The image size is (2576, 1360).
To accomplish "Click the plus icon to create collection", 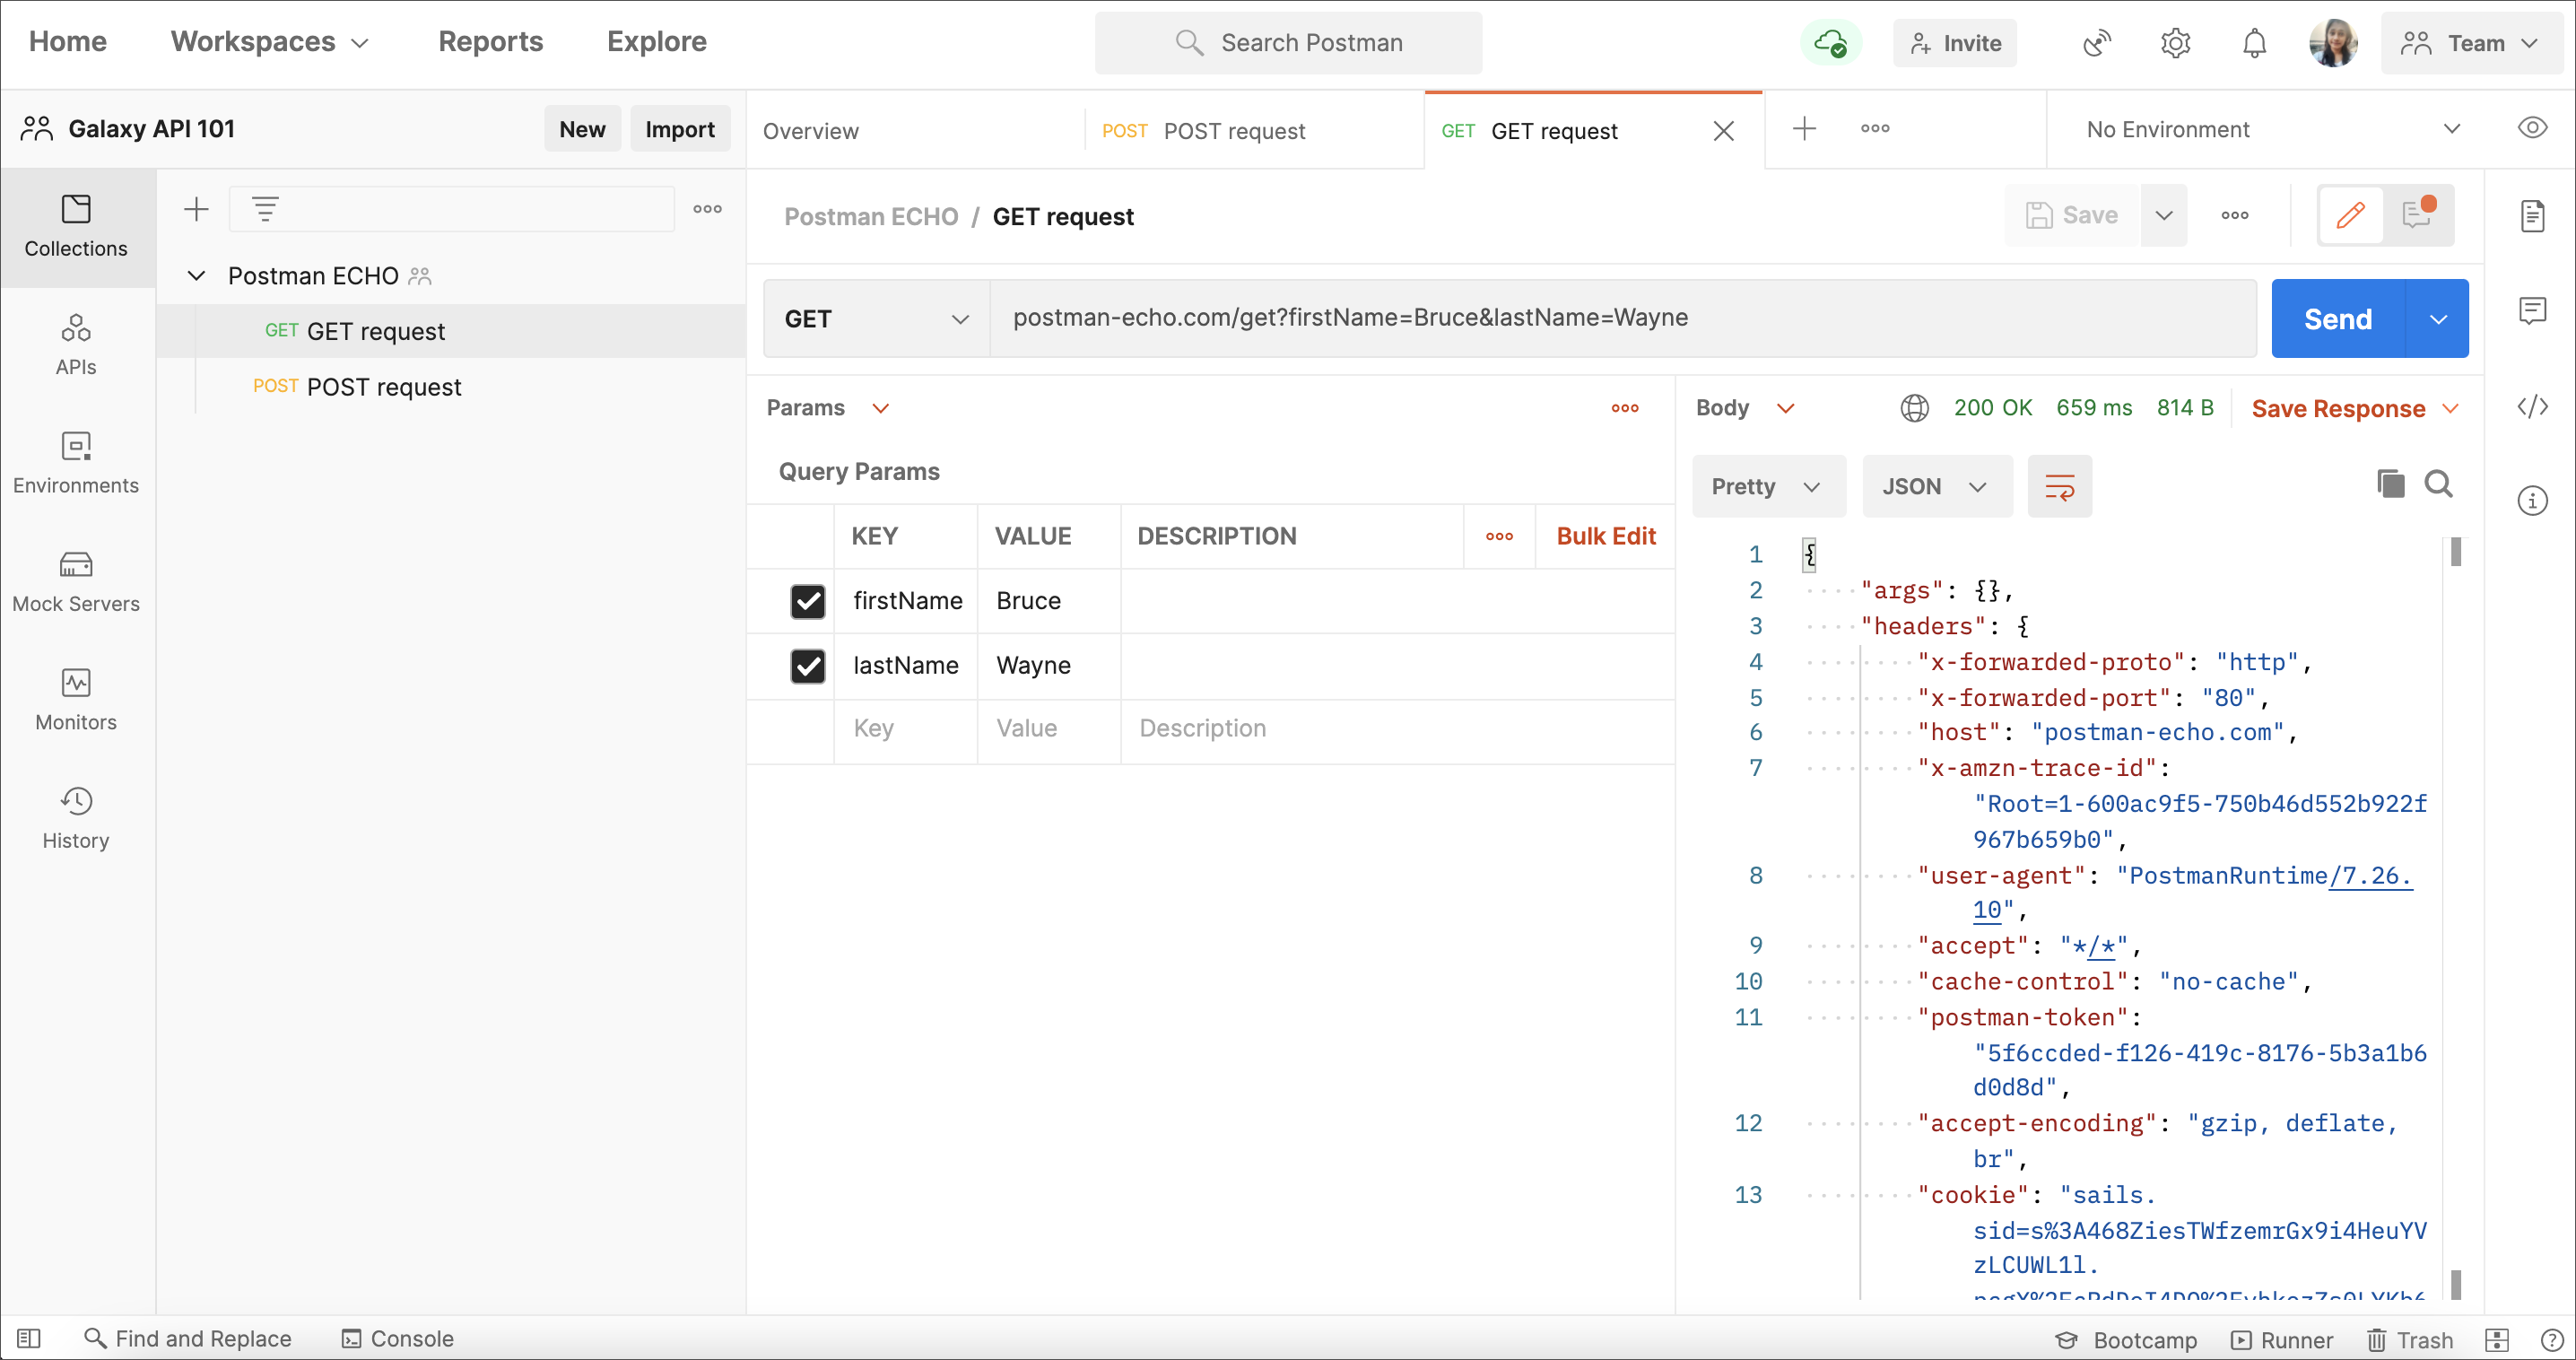I will coord(196,209).
